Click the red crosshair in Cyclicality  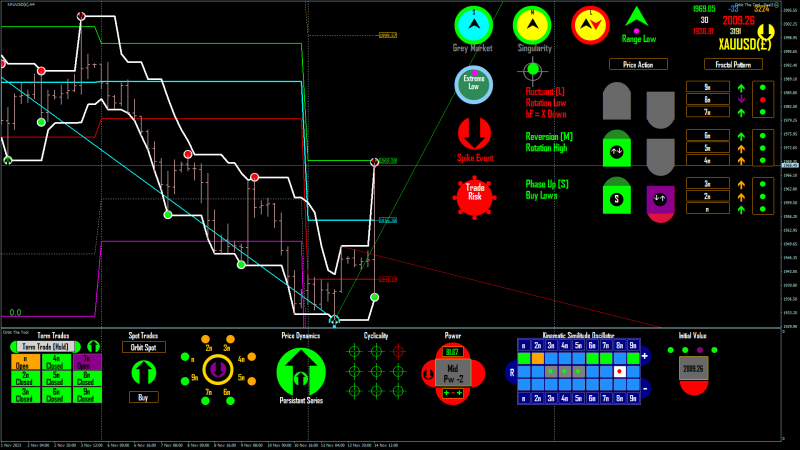(398, 352)
